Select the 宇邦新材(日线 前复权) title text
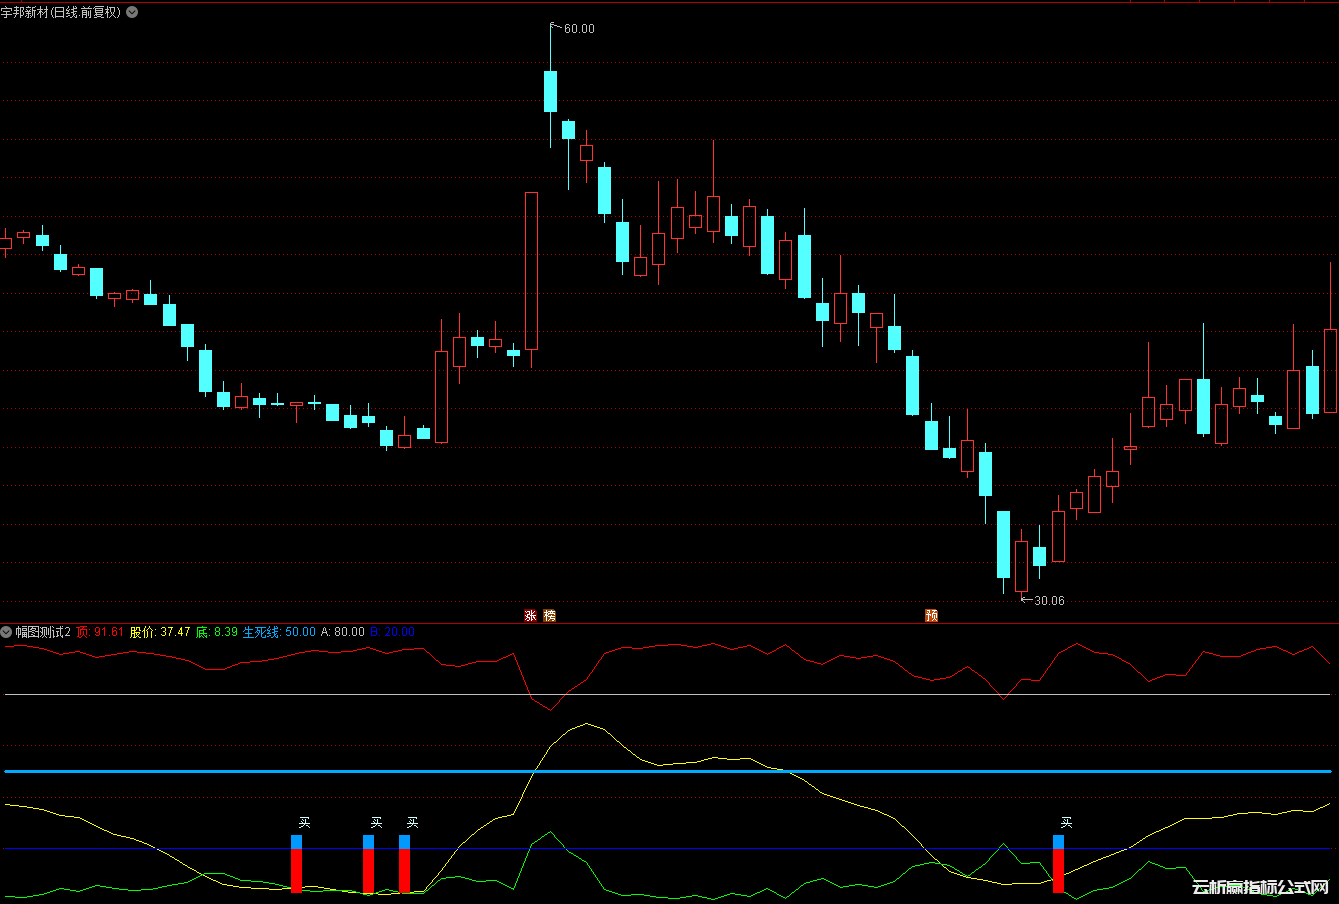Screen dimensions: 1339x904 coord(61,12)
